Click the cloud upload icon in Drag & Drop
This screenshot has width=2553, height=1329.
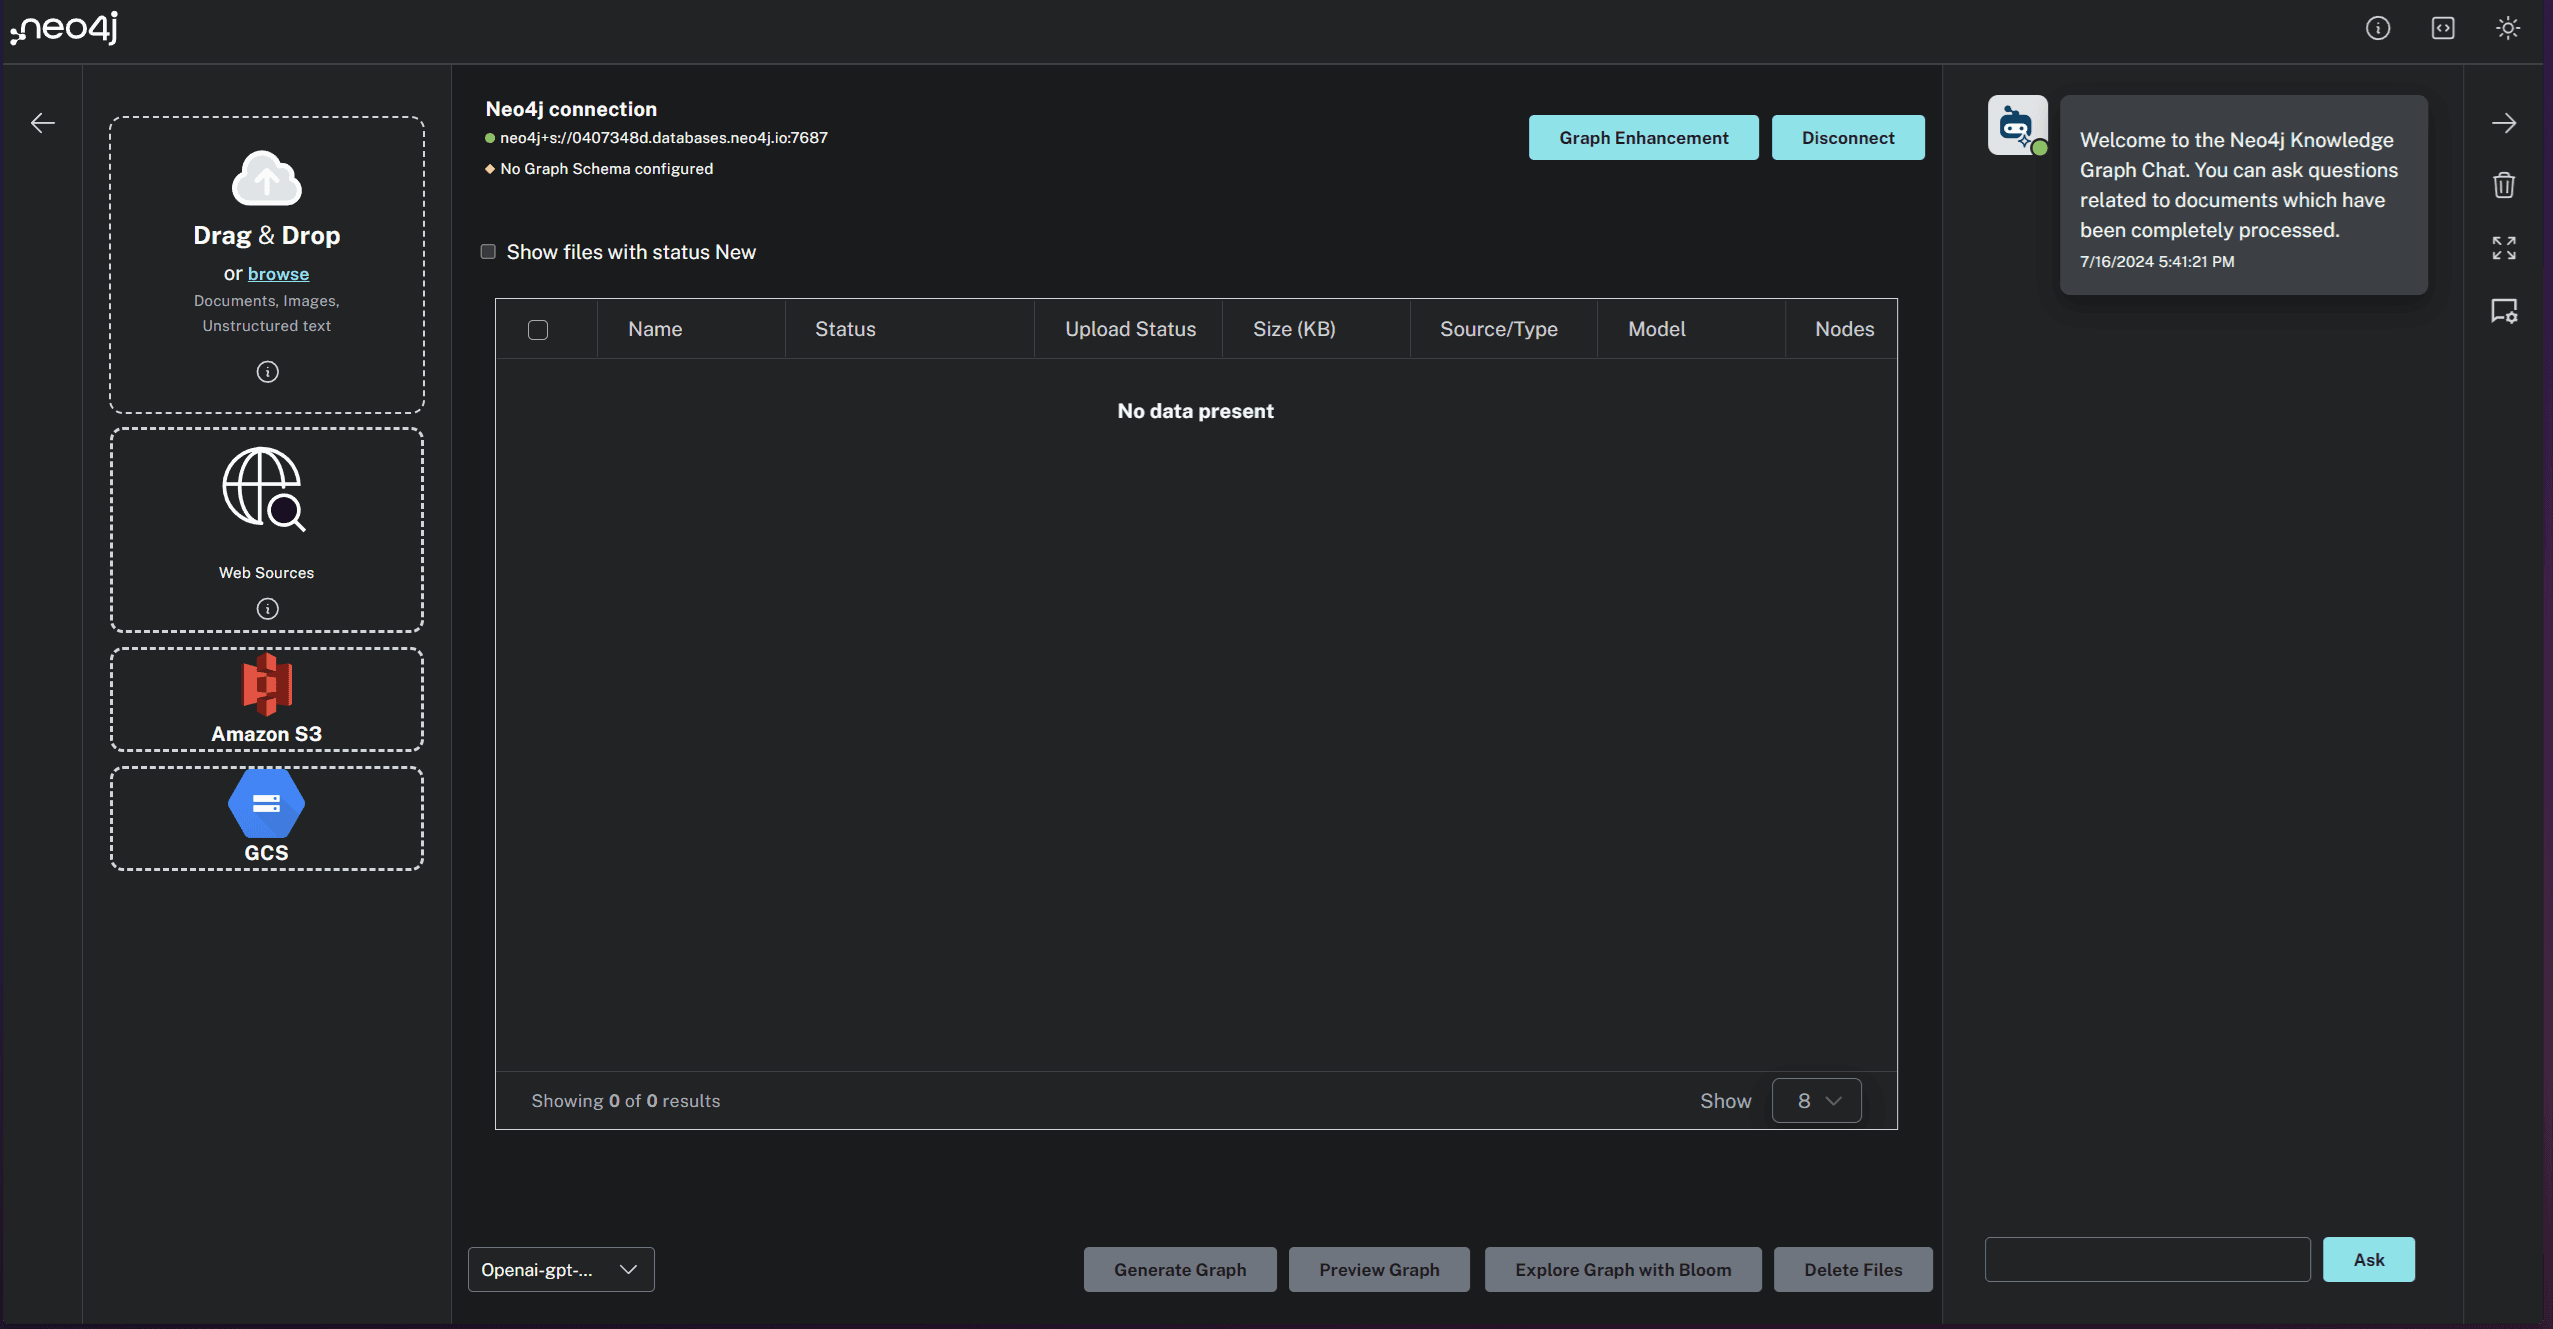[267, 179]
